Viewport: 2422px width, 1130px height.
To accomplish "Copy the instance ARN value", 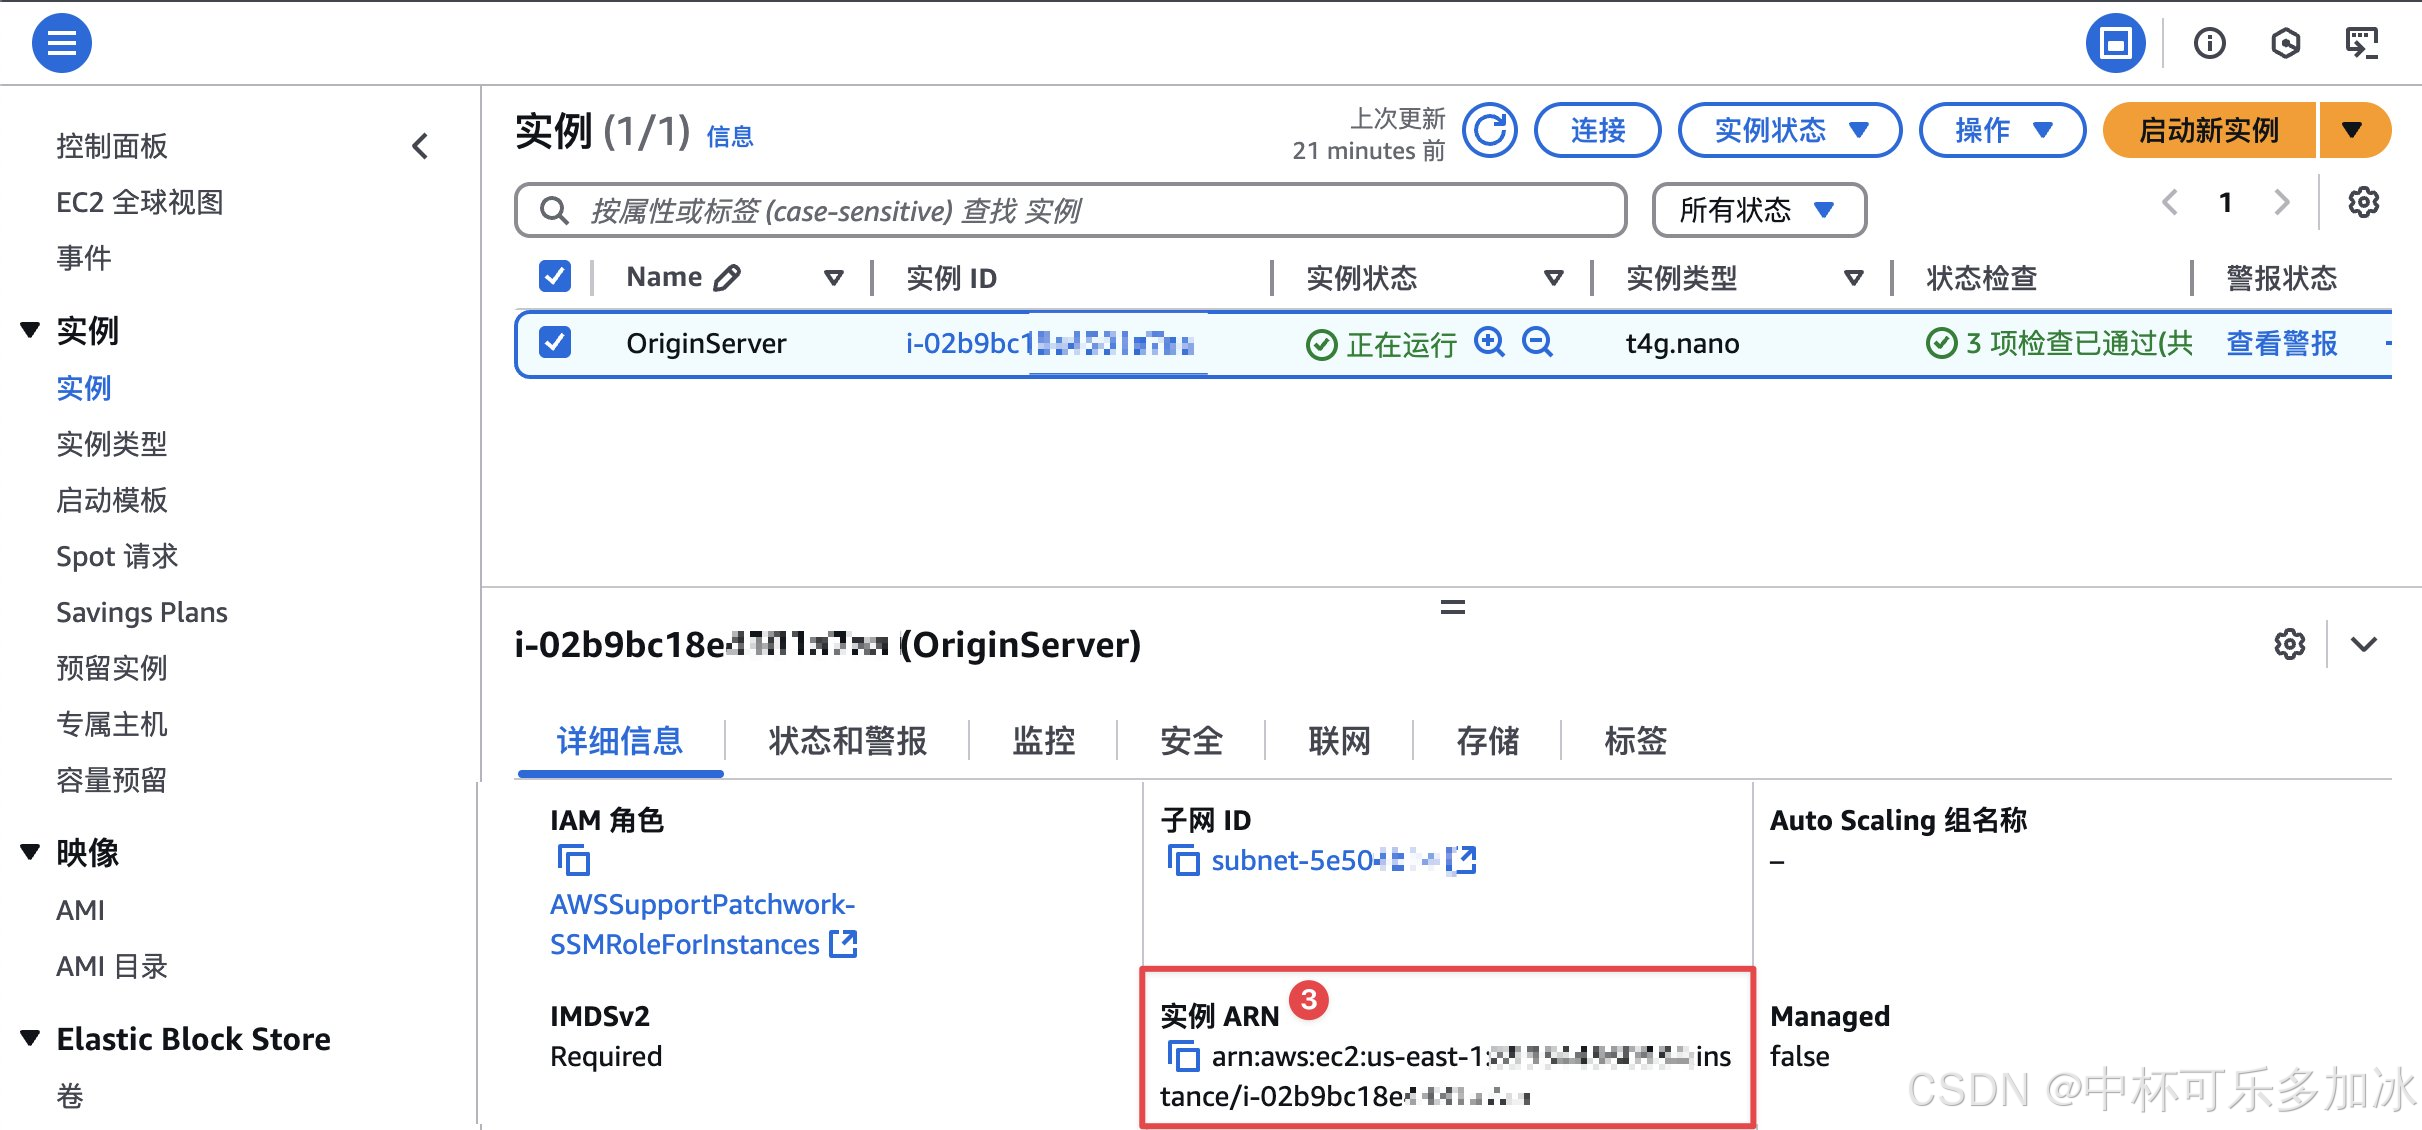I will 1183,1056.
